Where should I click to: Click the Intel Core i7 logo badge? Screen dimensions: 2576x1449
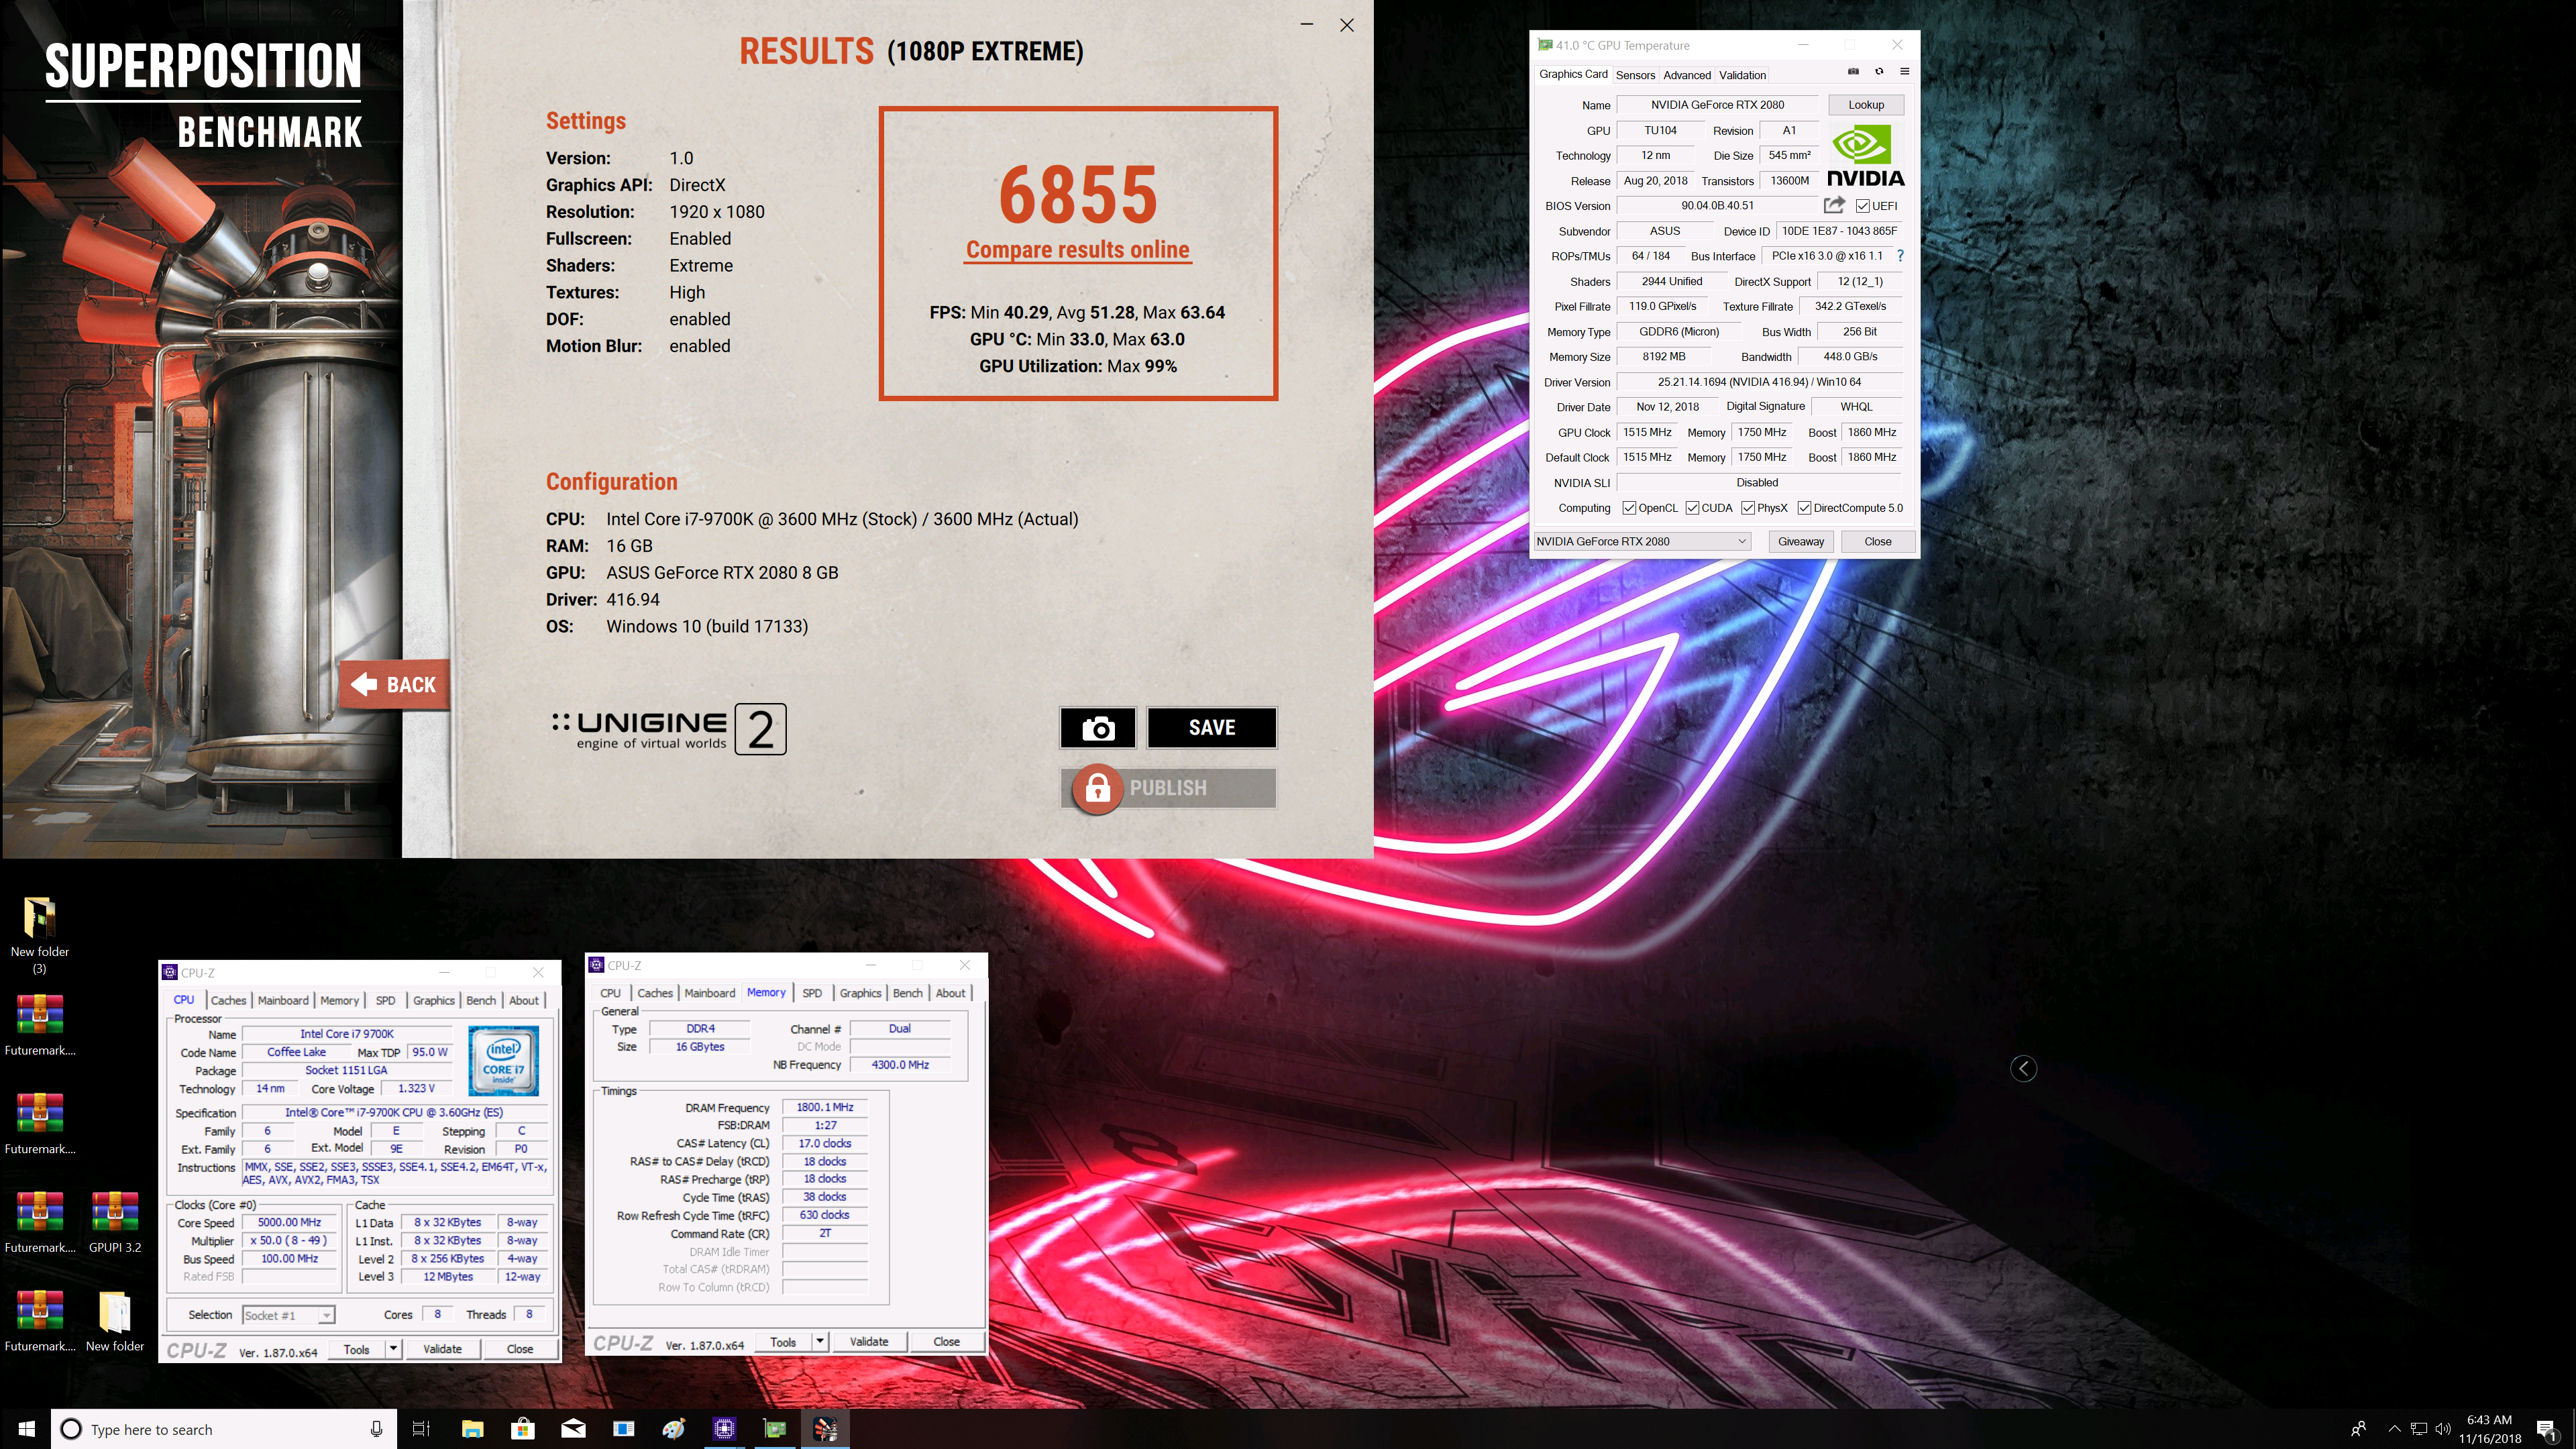click(503, 1060)
